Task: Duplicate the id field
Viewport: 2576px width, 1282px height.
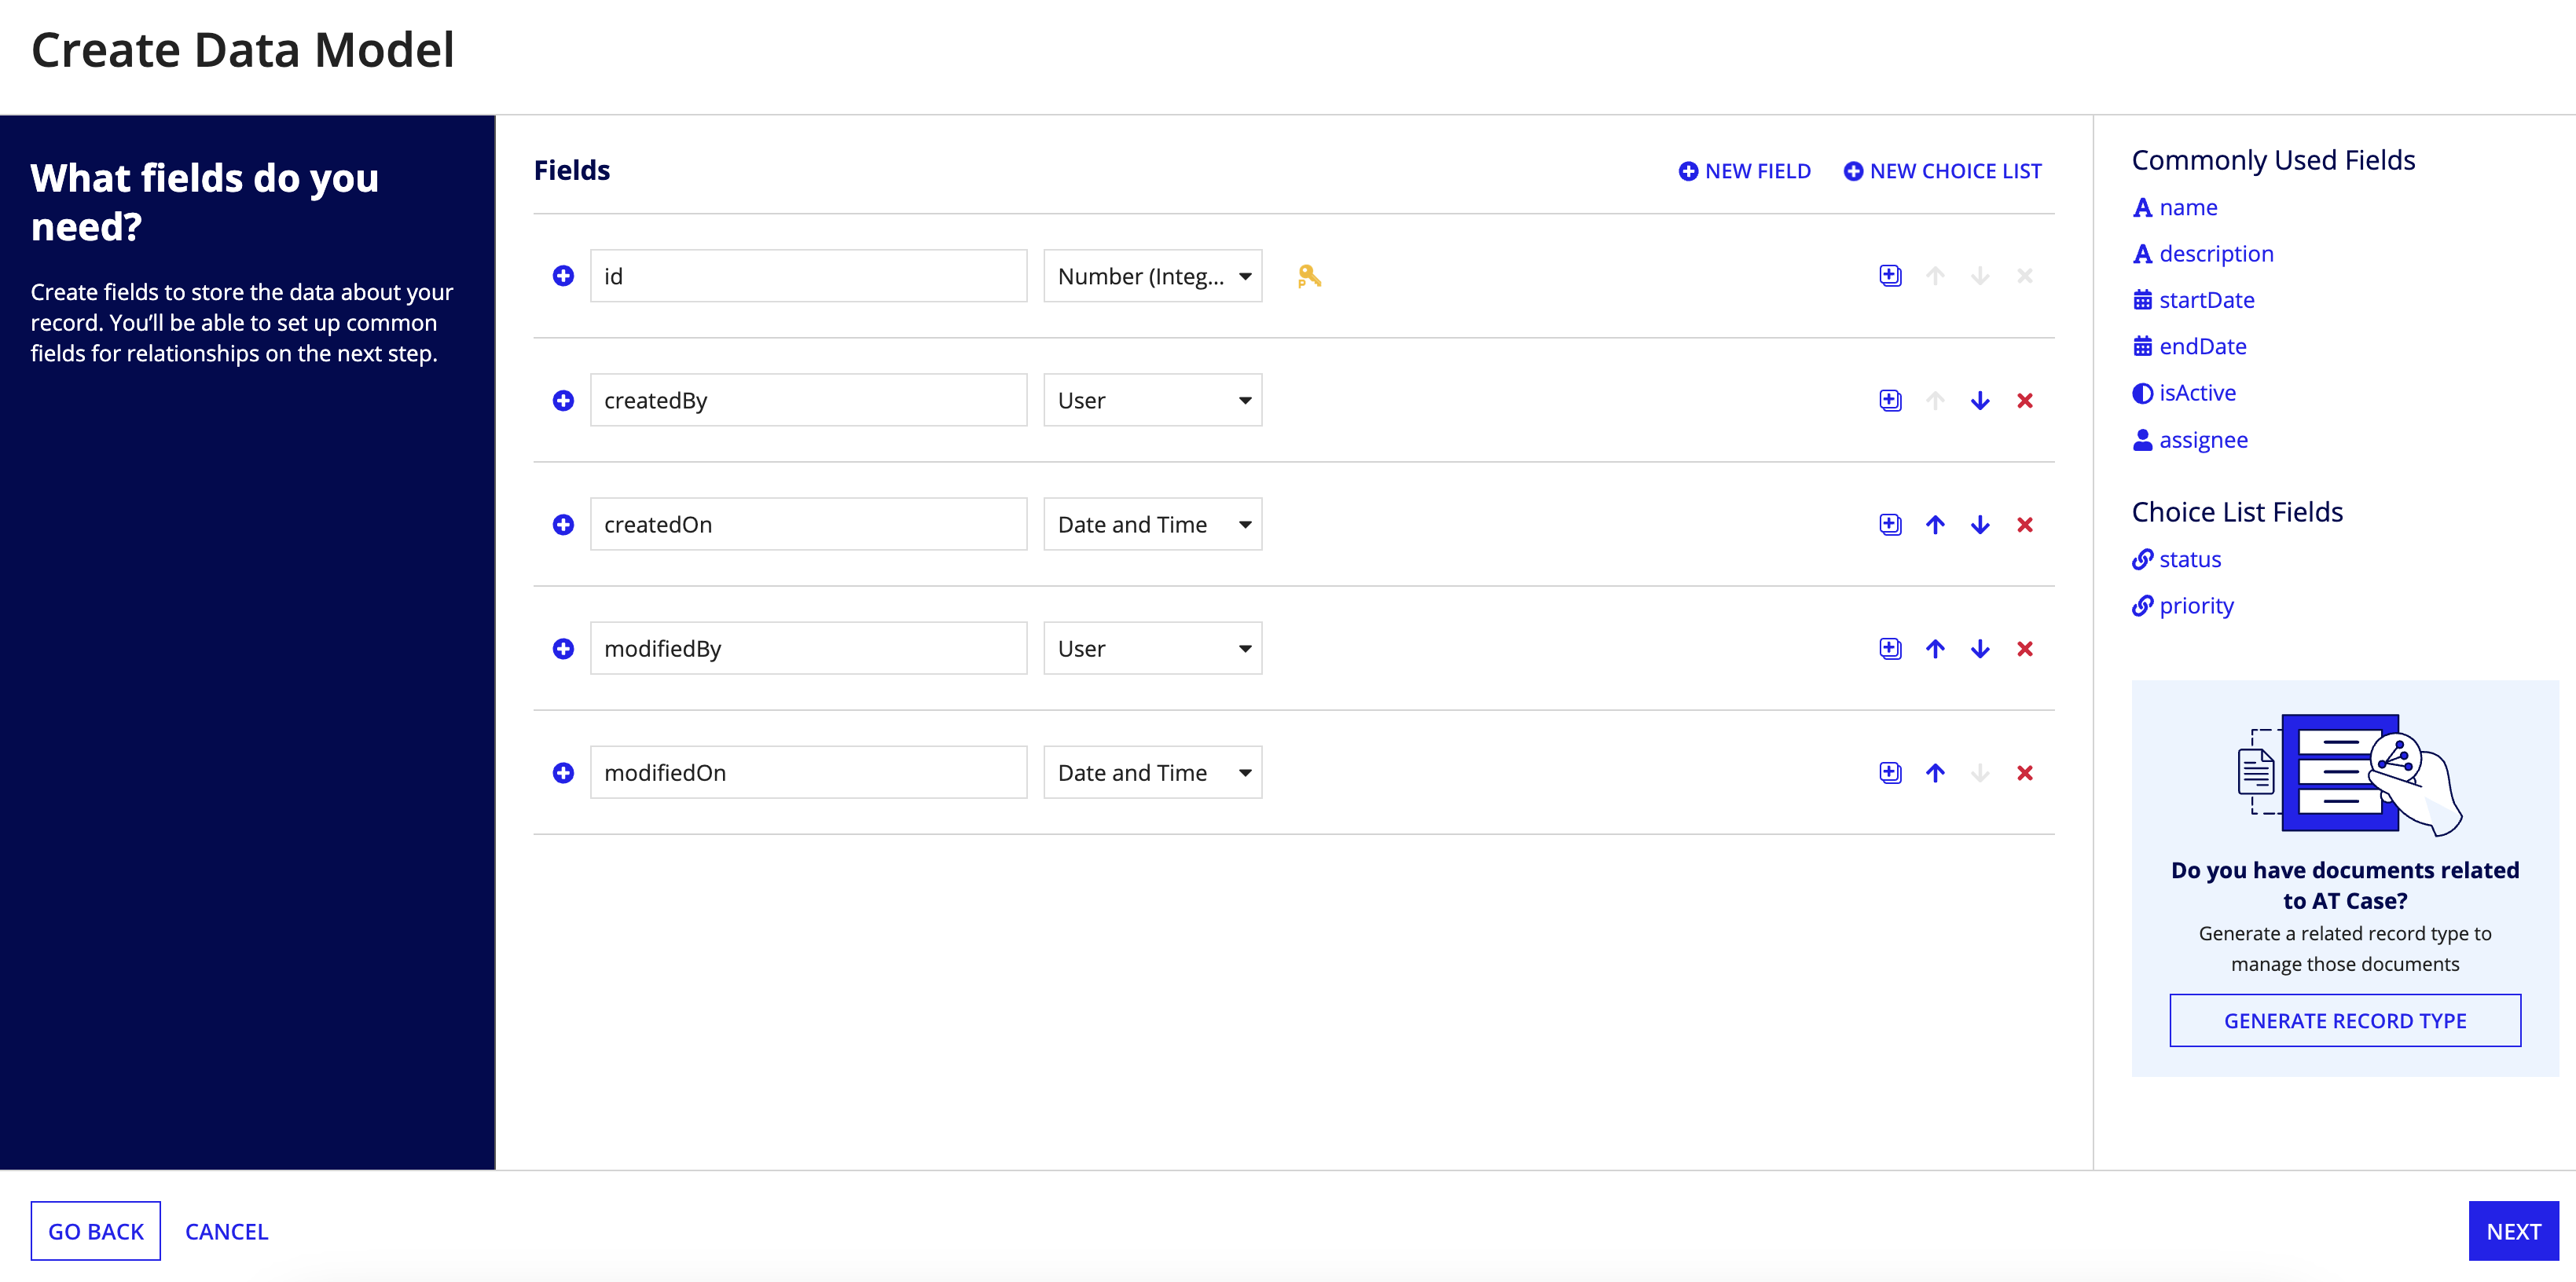Action: point(1890,276)
